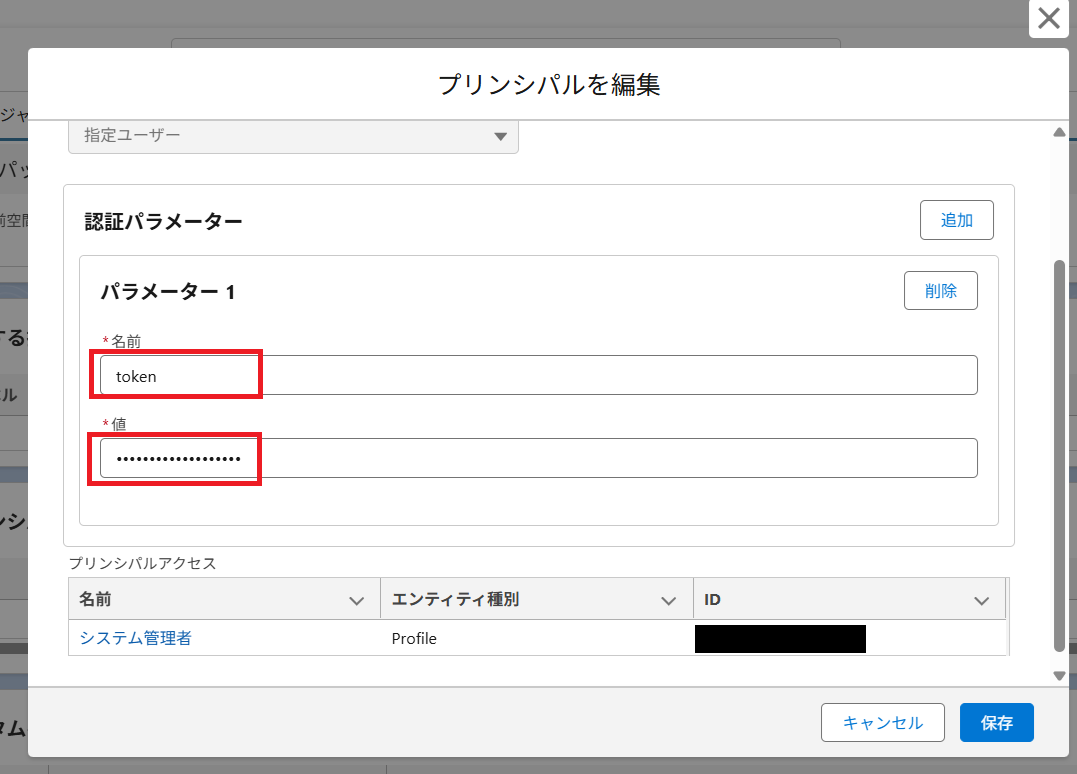
Task: Click the redacted ID cell in the table
Action: [x=780, y=638]
